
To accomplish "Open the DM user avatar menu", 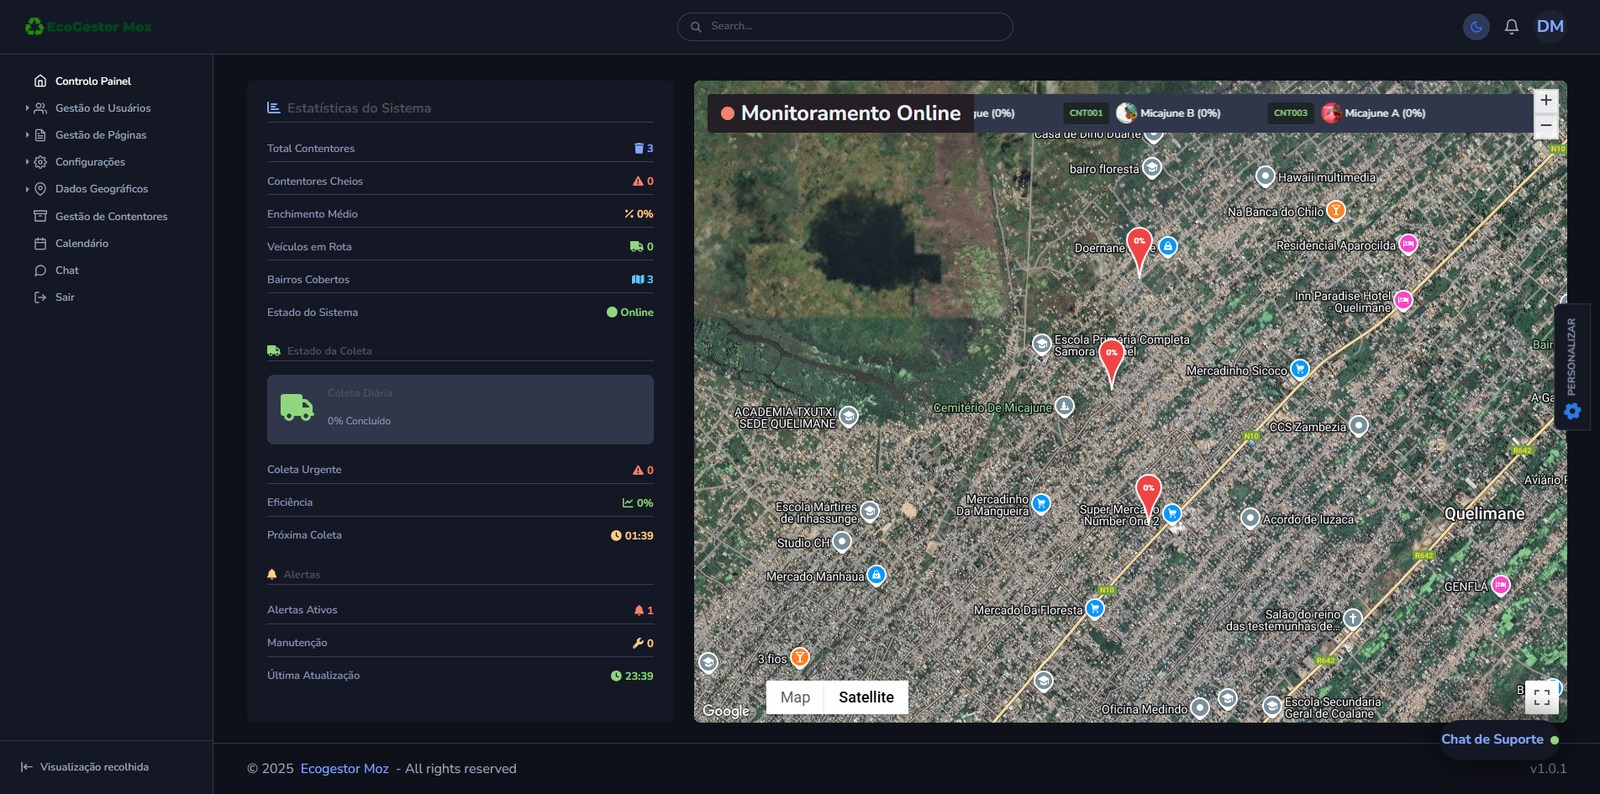I will tap(1550, 26).
